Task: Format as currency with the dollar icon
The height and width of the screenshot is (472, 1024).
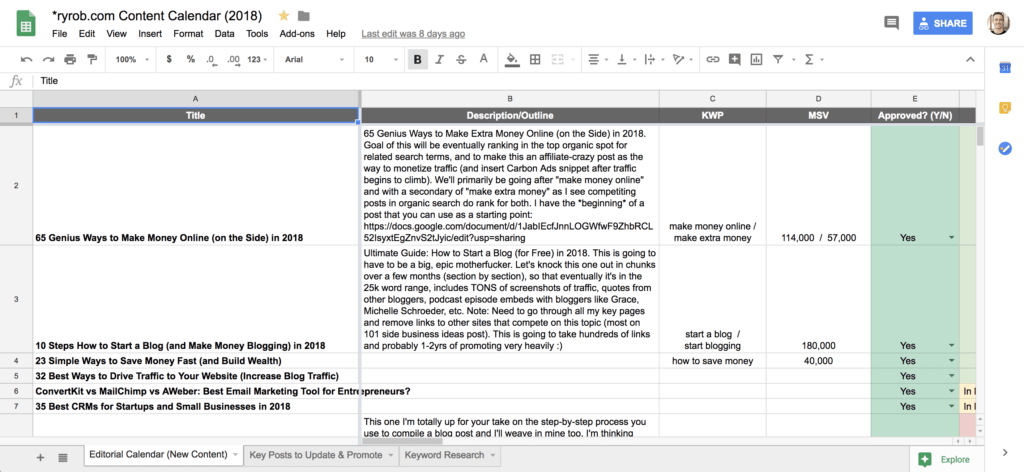Action: 169,59
